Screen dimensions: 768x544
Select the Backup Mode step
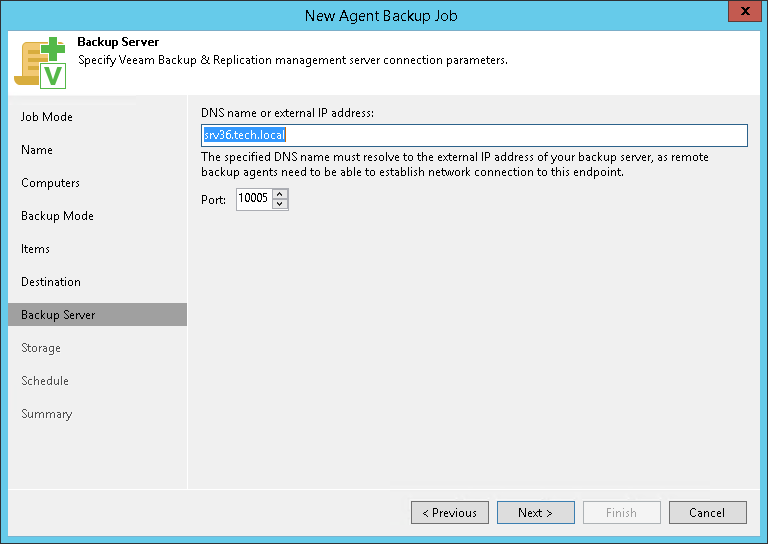(57, 216)
